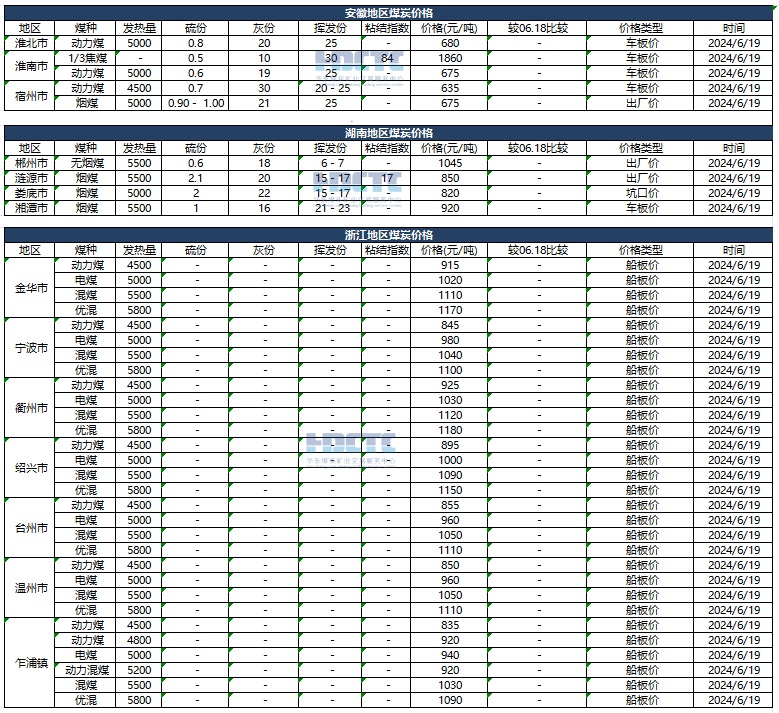779x713 pixels.
Task: Click the title 安徽地区煤炭价格
Action: tap(389, 13)
